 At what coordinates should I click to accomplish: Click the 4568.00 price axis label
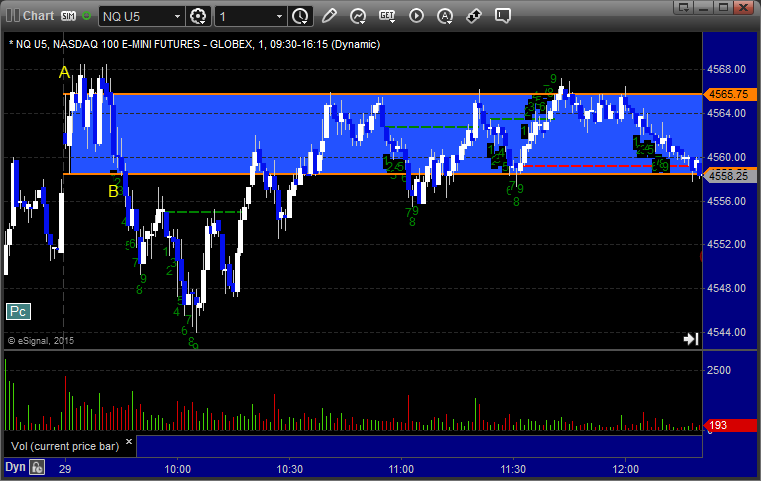pyautogui.click(x=726, y=69)
